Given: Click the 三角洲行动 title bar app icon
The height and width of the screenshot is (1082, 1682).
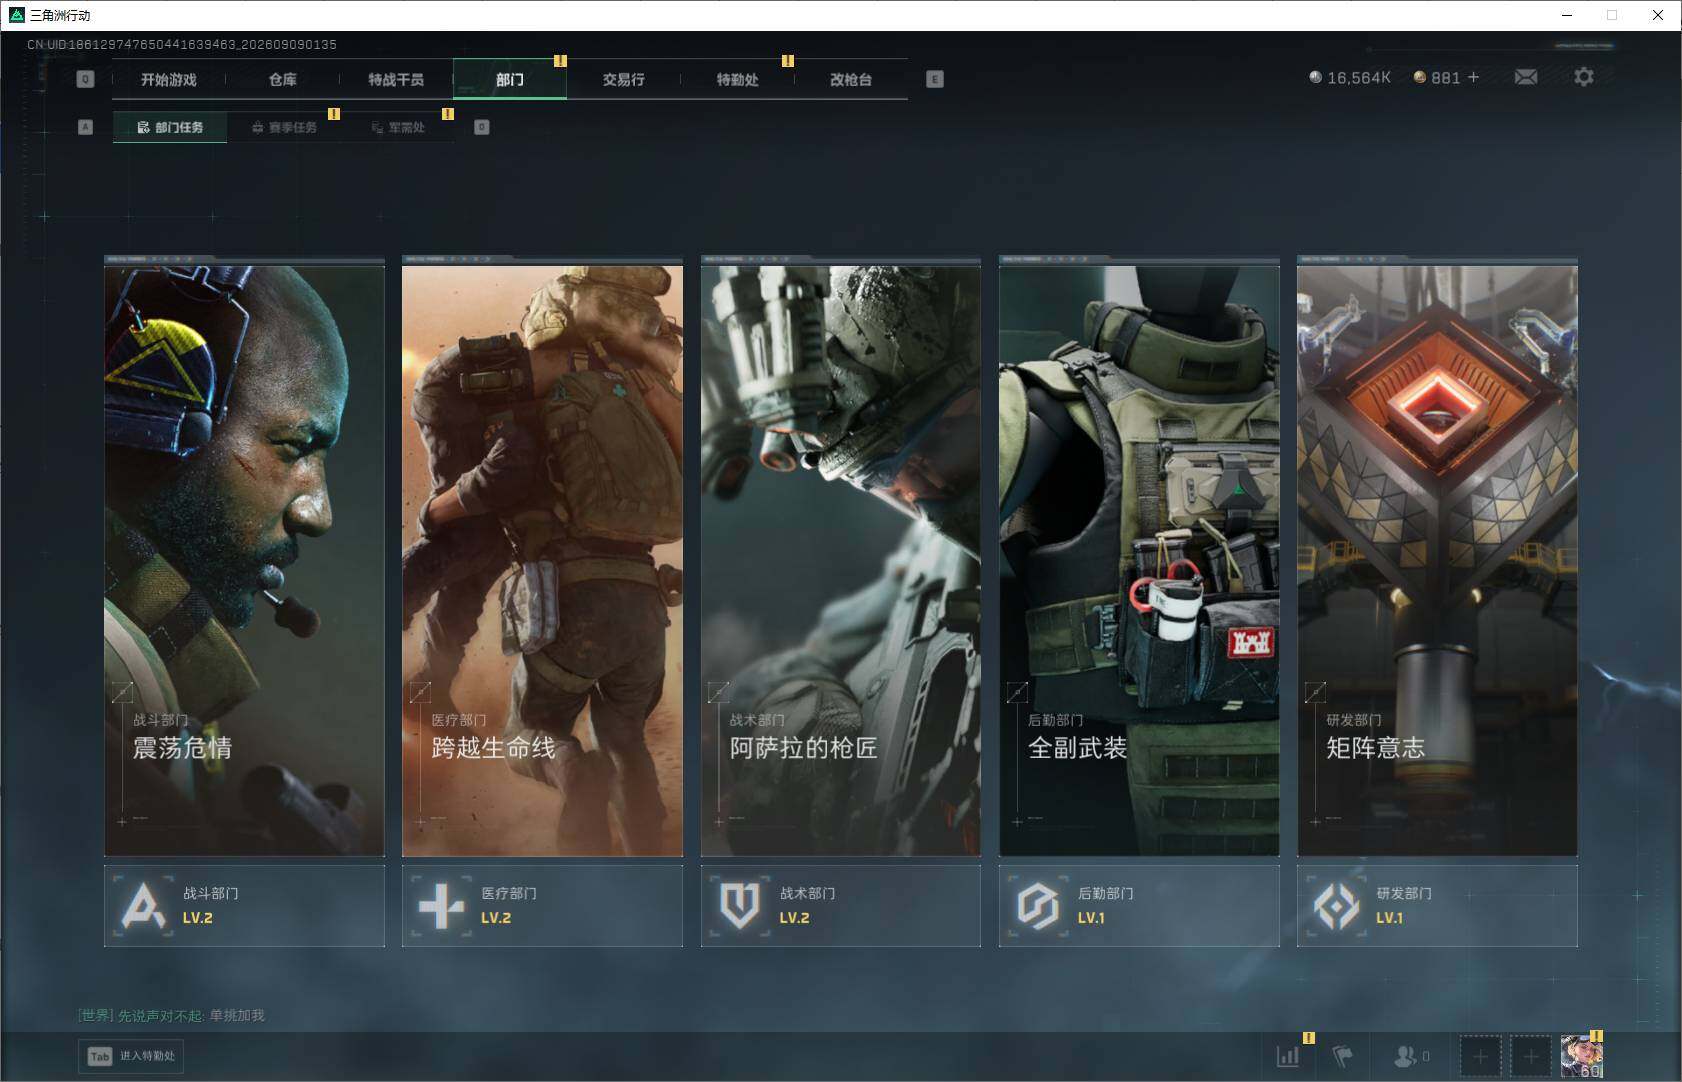Looking at the screenshot, I should coord(16,15).
